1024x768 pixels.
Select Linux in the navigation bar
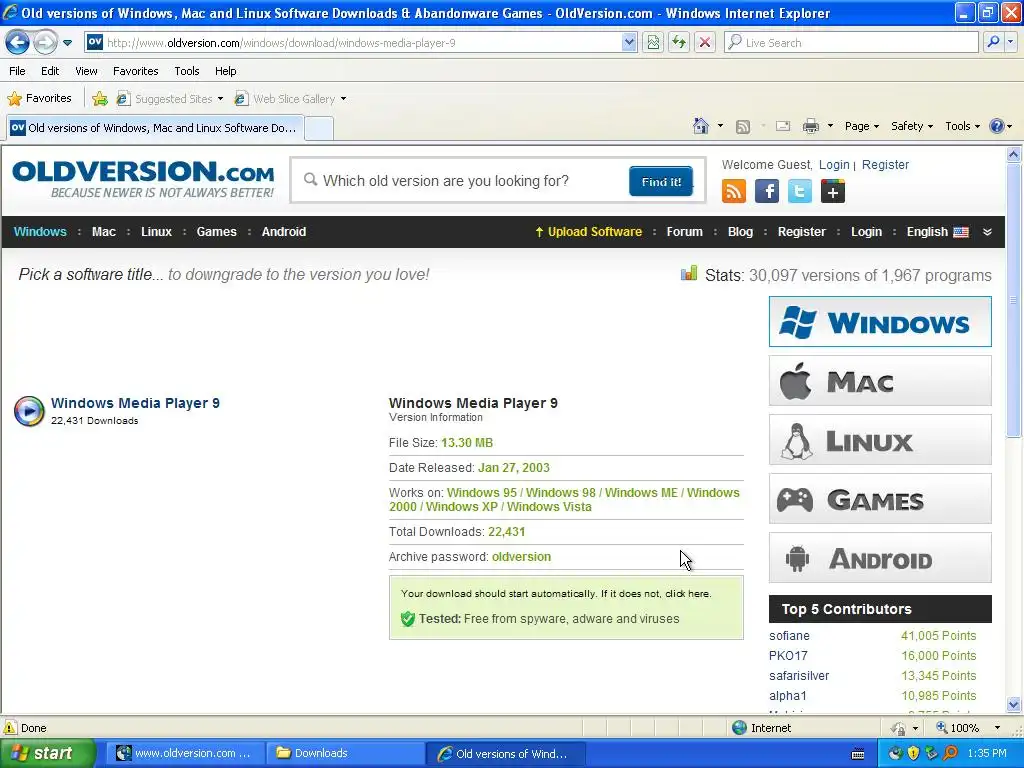[x=156, y=232]
